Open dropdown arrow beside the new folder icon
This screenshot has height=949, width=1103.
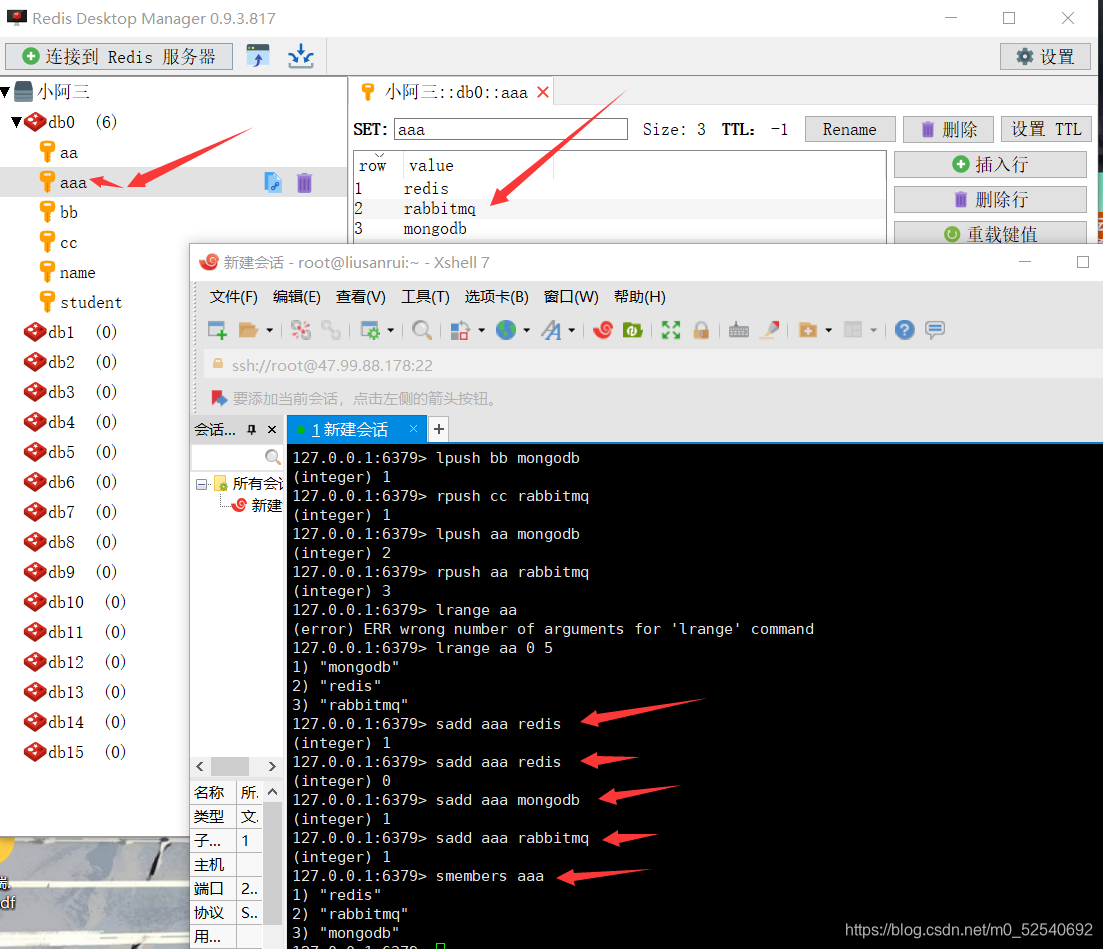coord(828,330)
